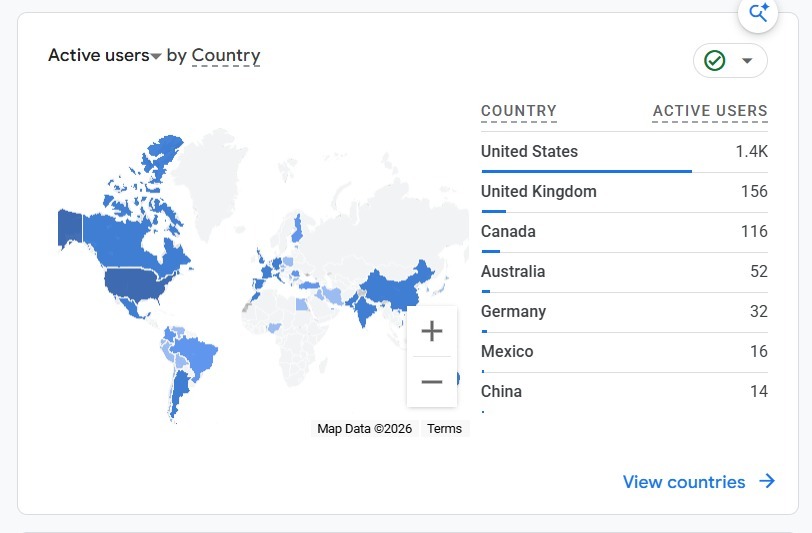812x533 pixels.
Task: Select the Canada row
Action: [x=625, y=232]
